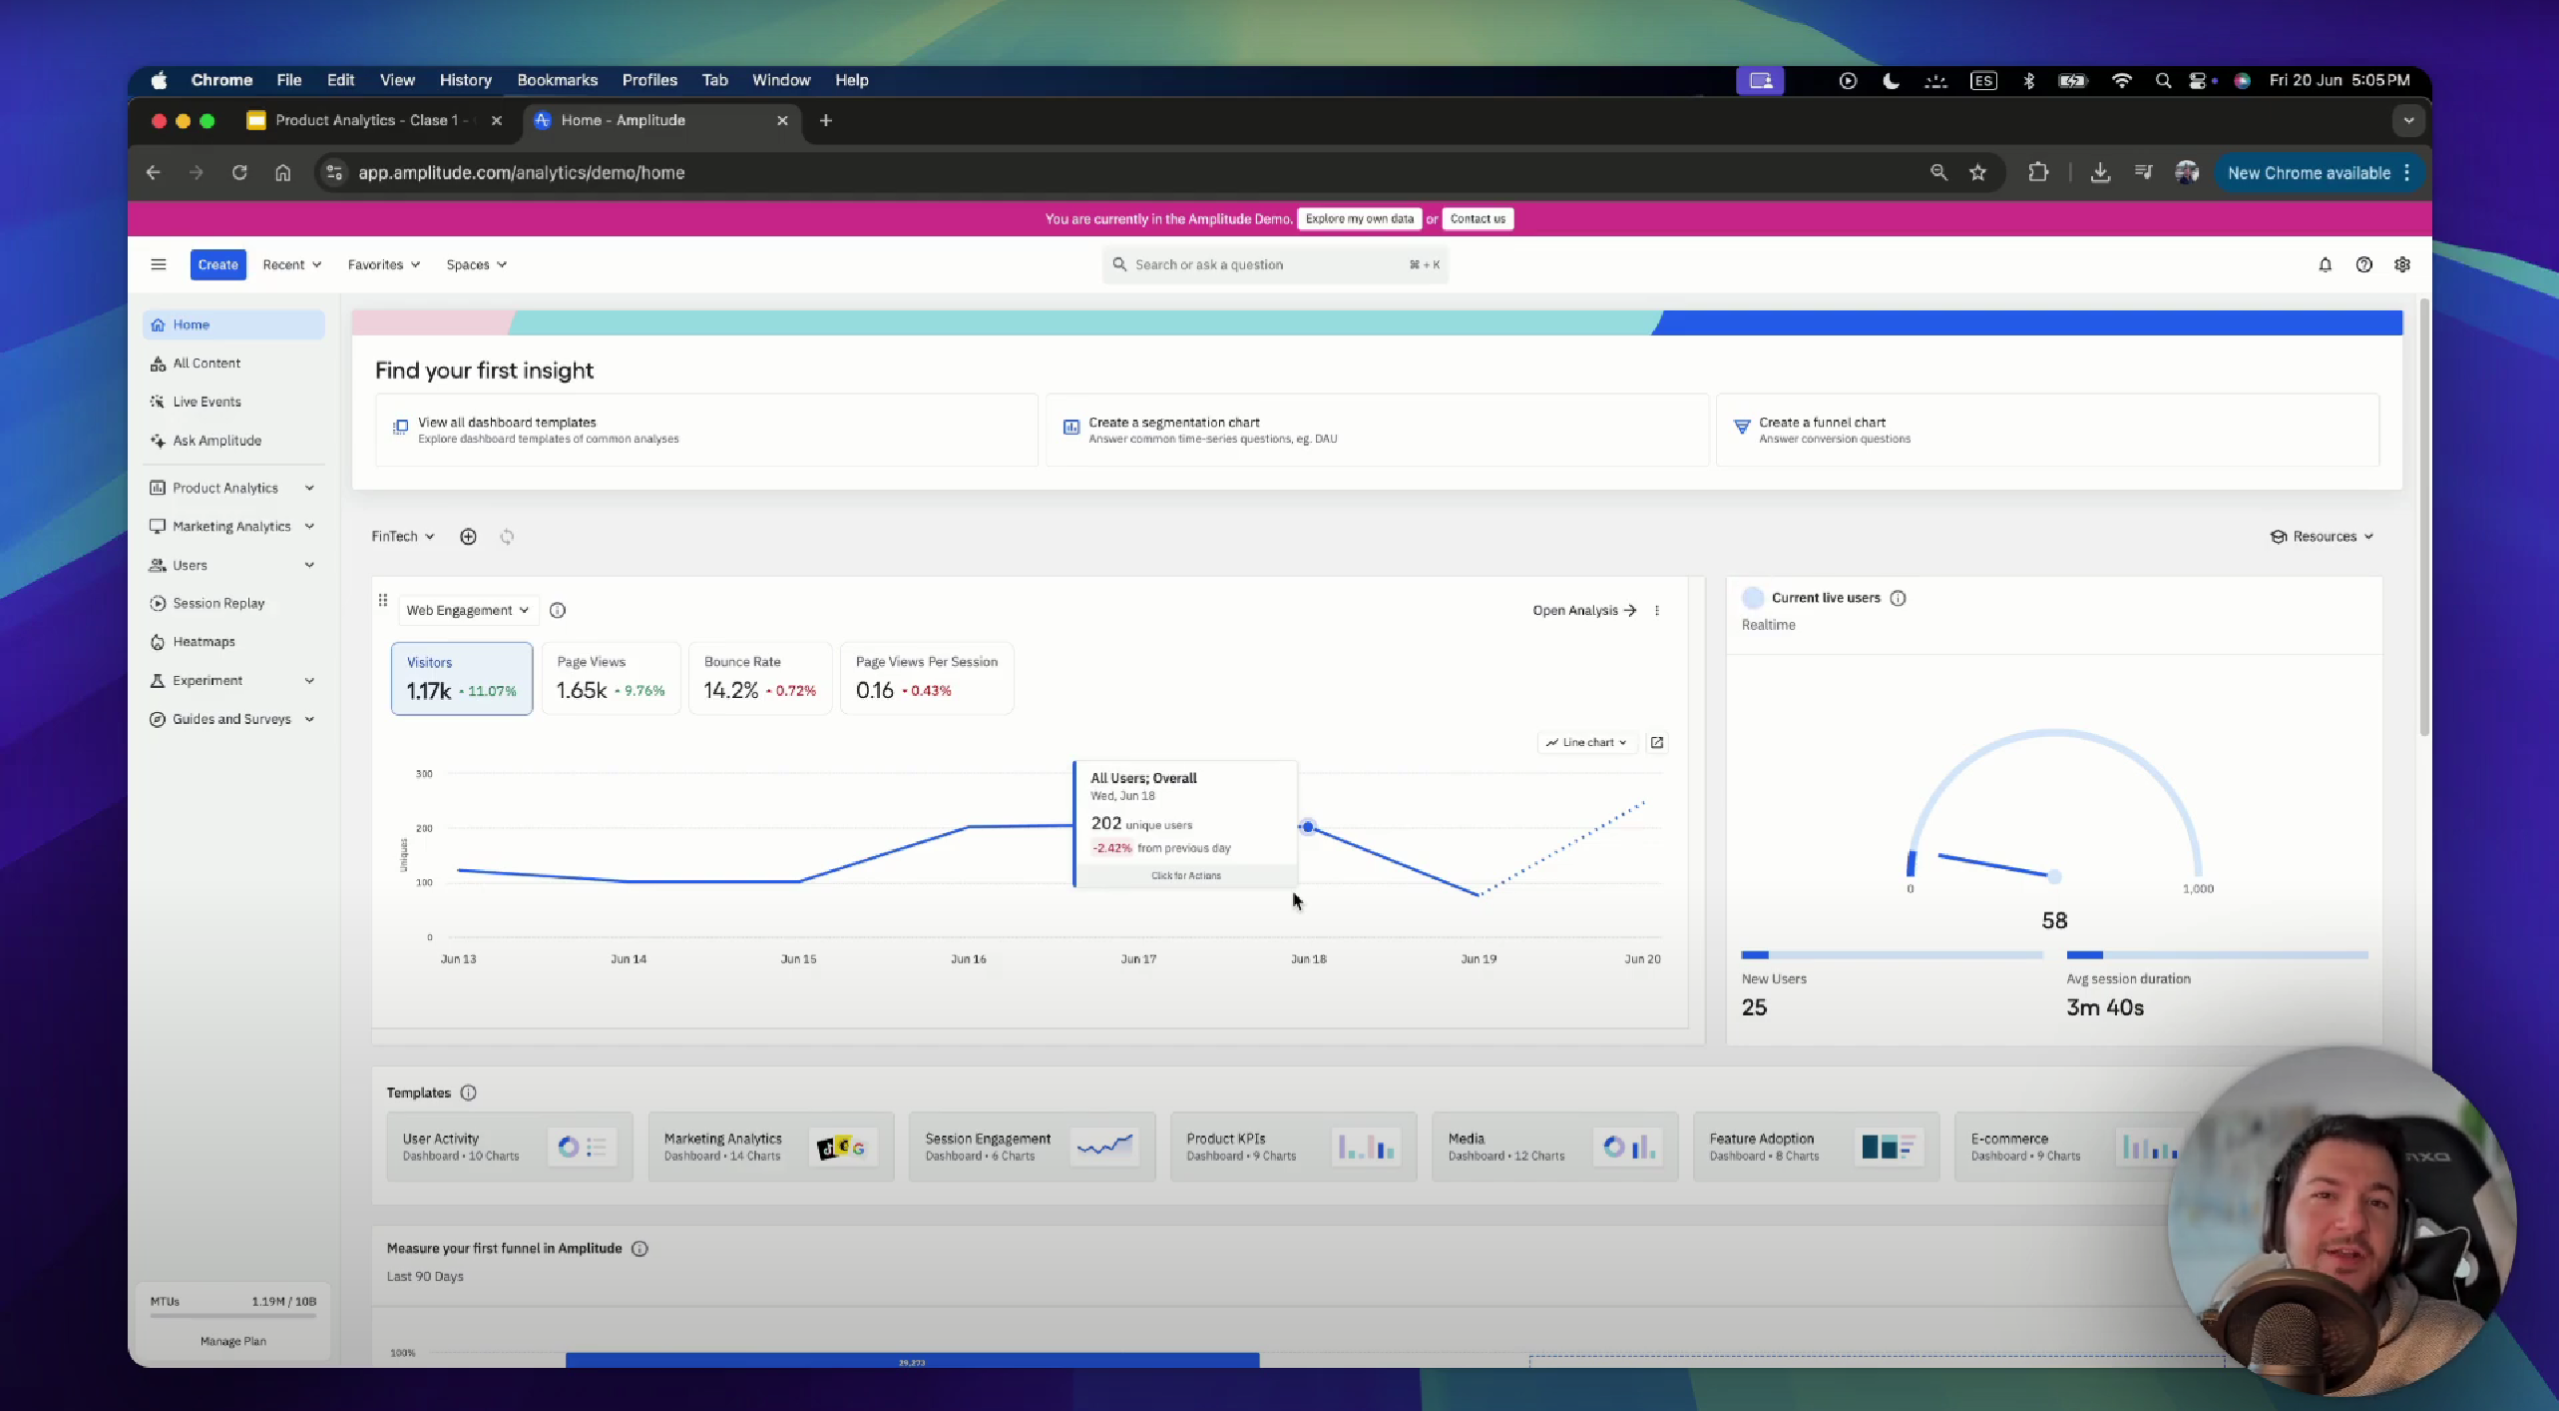
Task: Click Manage Plan button
Action: 233,1341
